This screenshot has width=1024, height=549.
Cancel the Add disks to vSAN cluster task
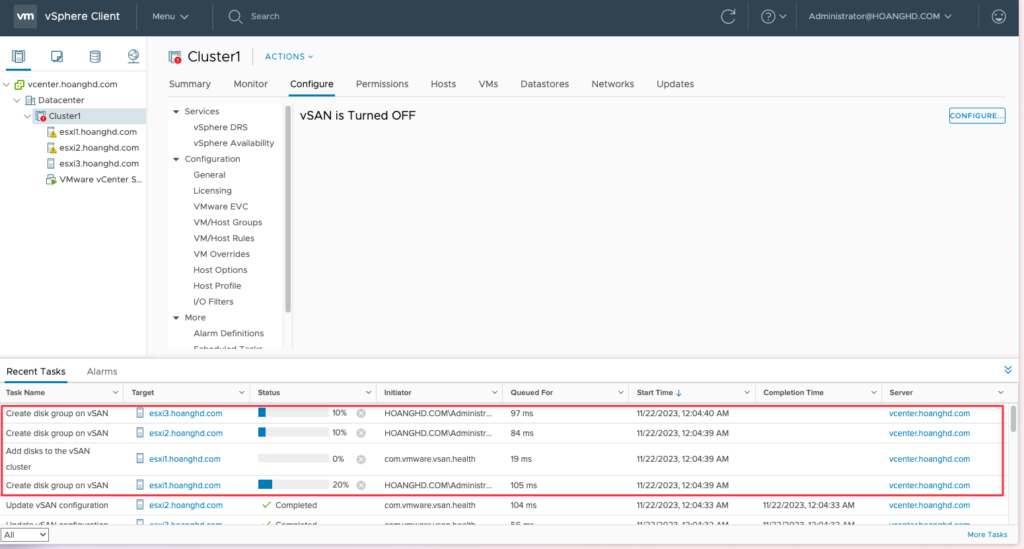[x=361, y=459]
